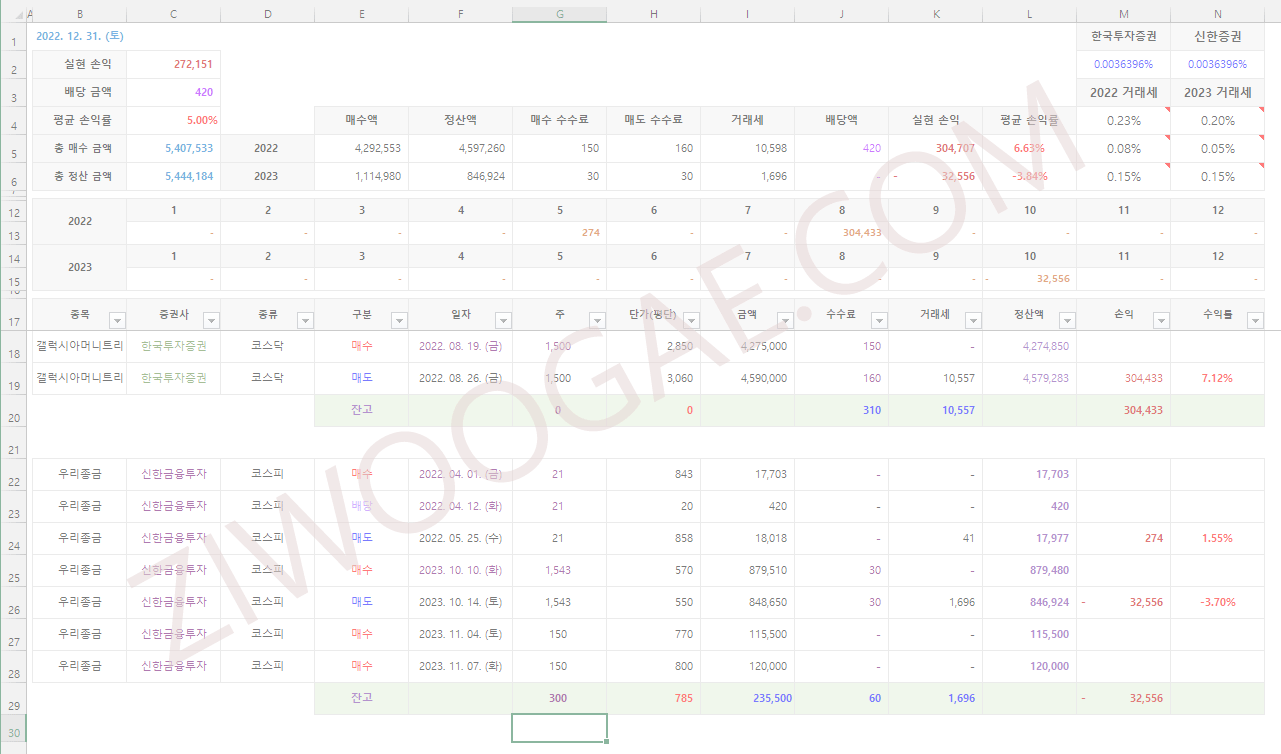Select column C via its header
The width and height of the screenshot is (1281, 754).
coord(174,15)
